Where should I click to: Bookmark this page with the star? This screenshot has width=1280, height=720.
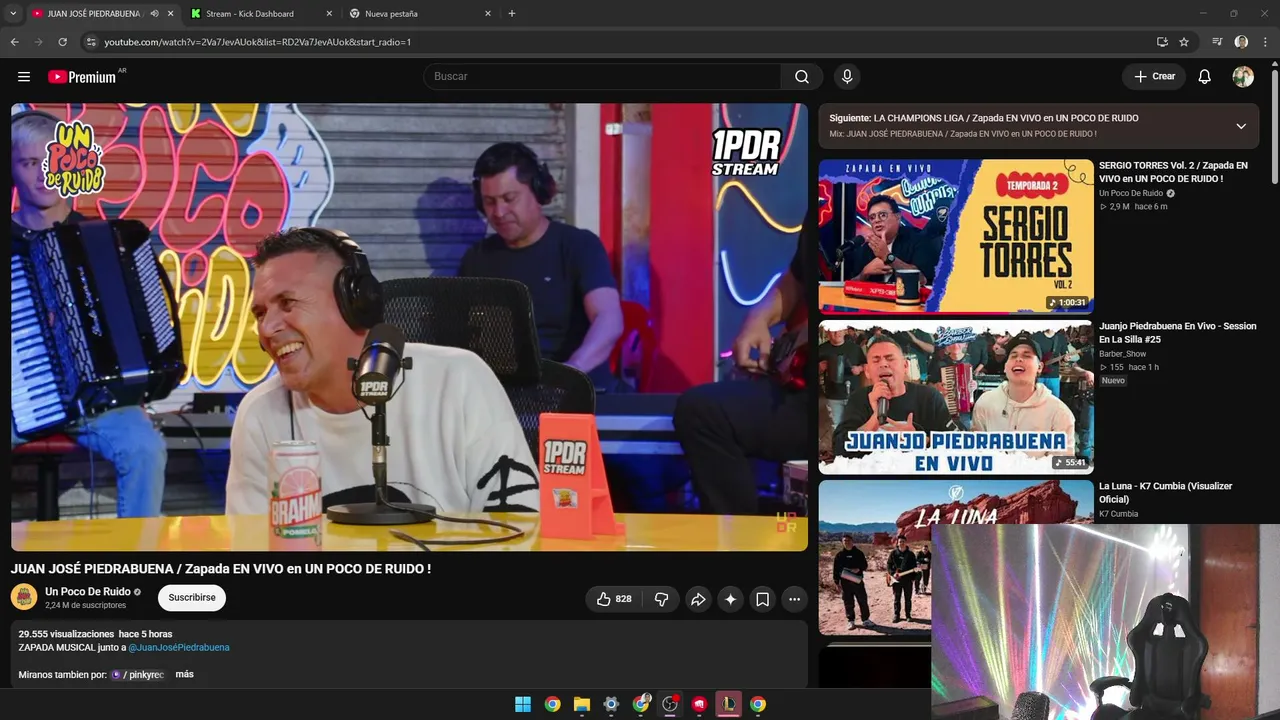point(1184,42)
